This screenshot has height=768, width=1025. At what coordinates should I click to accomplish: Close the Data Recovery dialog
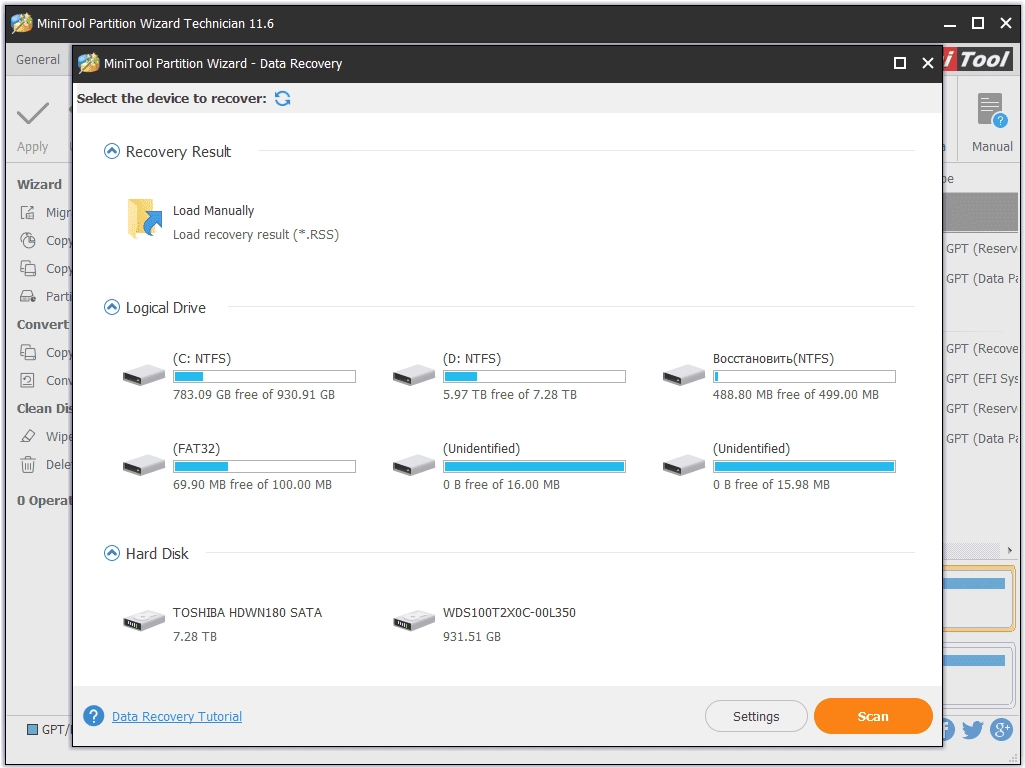[x=928, y=63]
